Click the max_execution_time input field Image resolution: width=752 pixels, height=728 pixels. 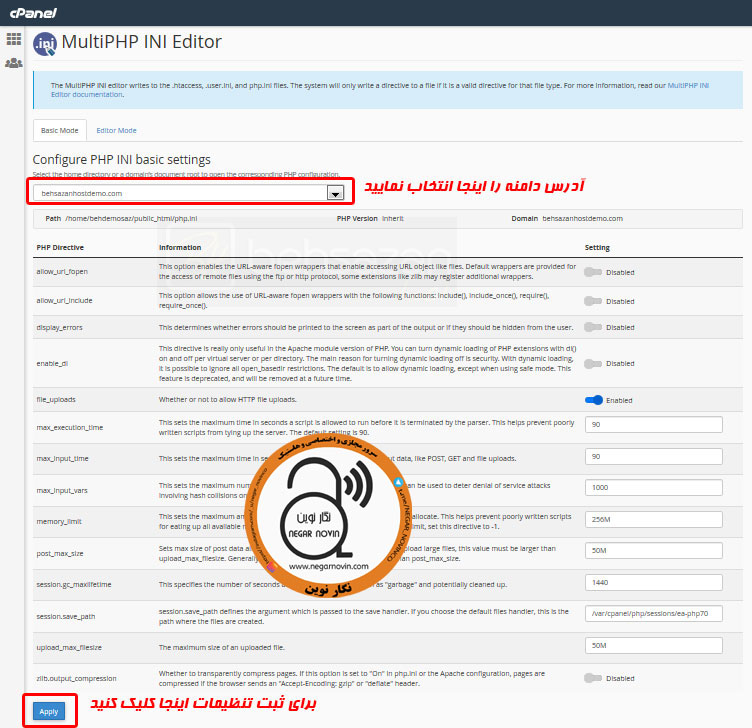pyautogui.click(x=654, y=424)
